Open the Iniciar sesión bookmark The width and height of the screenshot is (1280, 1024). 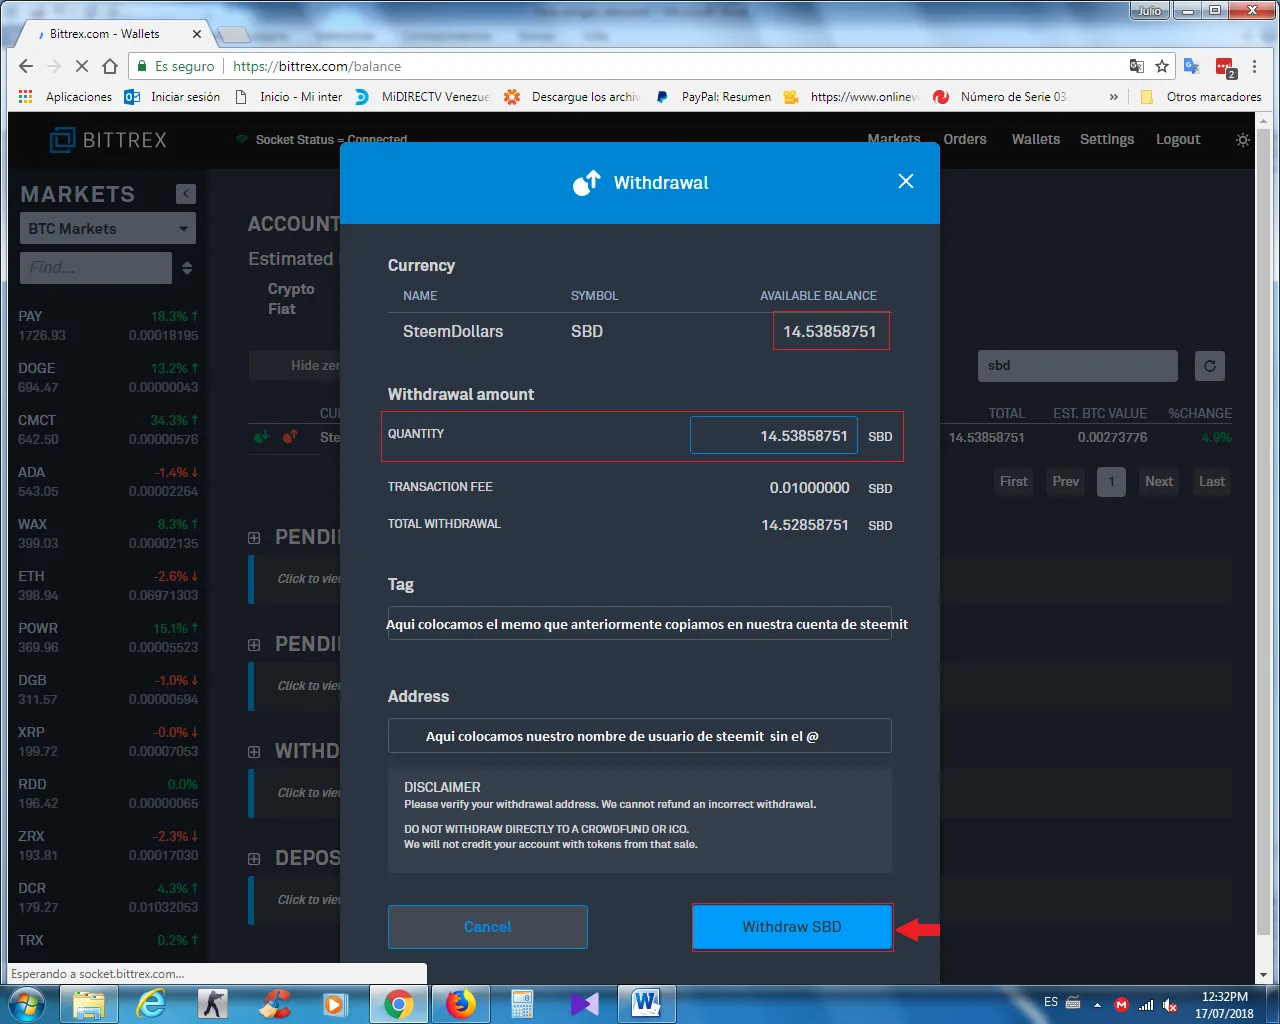pos(173,97)
